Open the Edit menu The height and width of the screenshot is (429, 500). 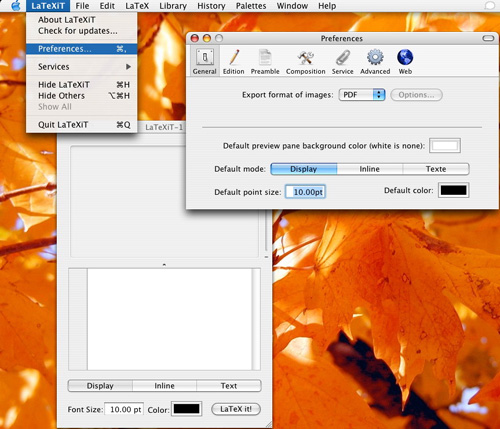[107, 6]
